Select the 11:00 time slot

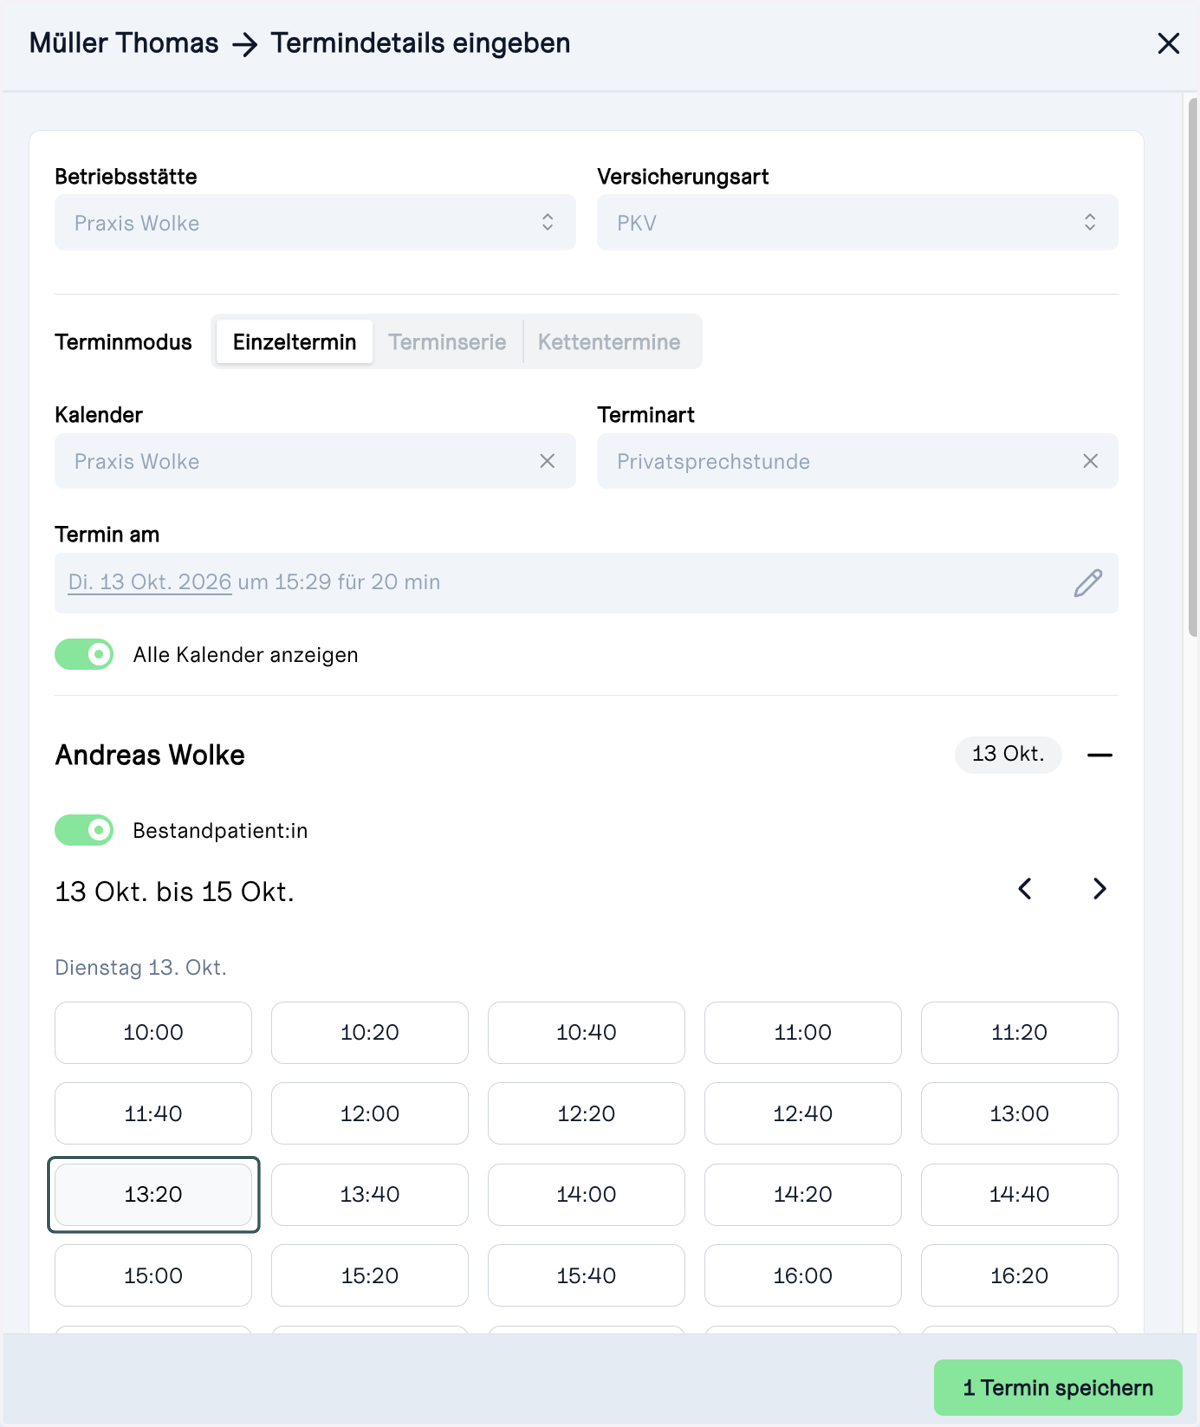coord(803,1033)
